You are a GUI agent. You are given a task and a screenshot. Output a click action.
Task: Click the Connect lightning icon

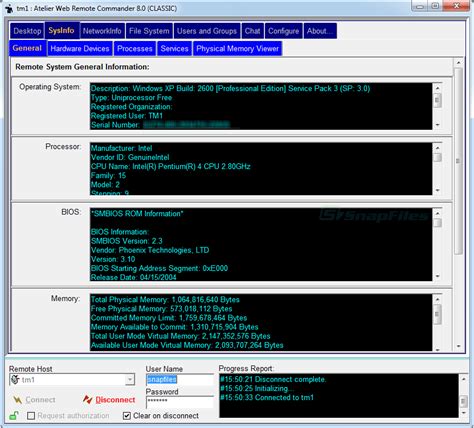17,400
